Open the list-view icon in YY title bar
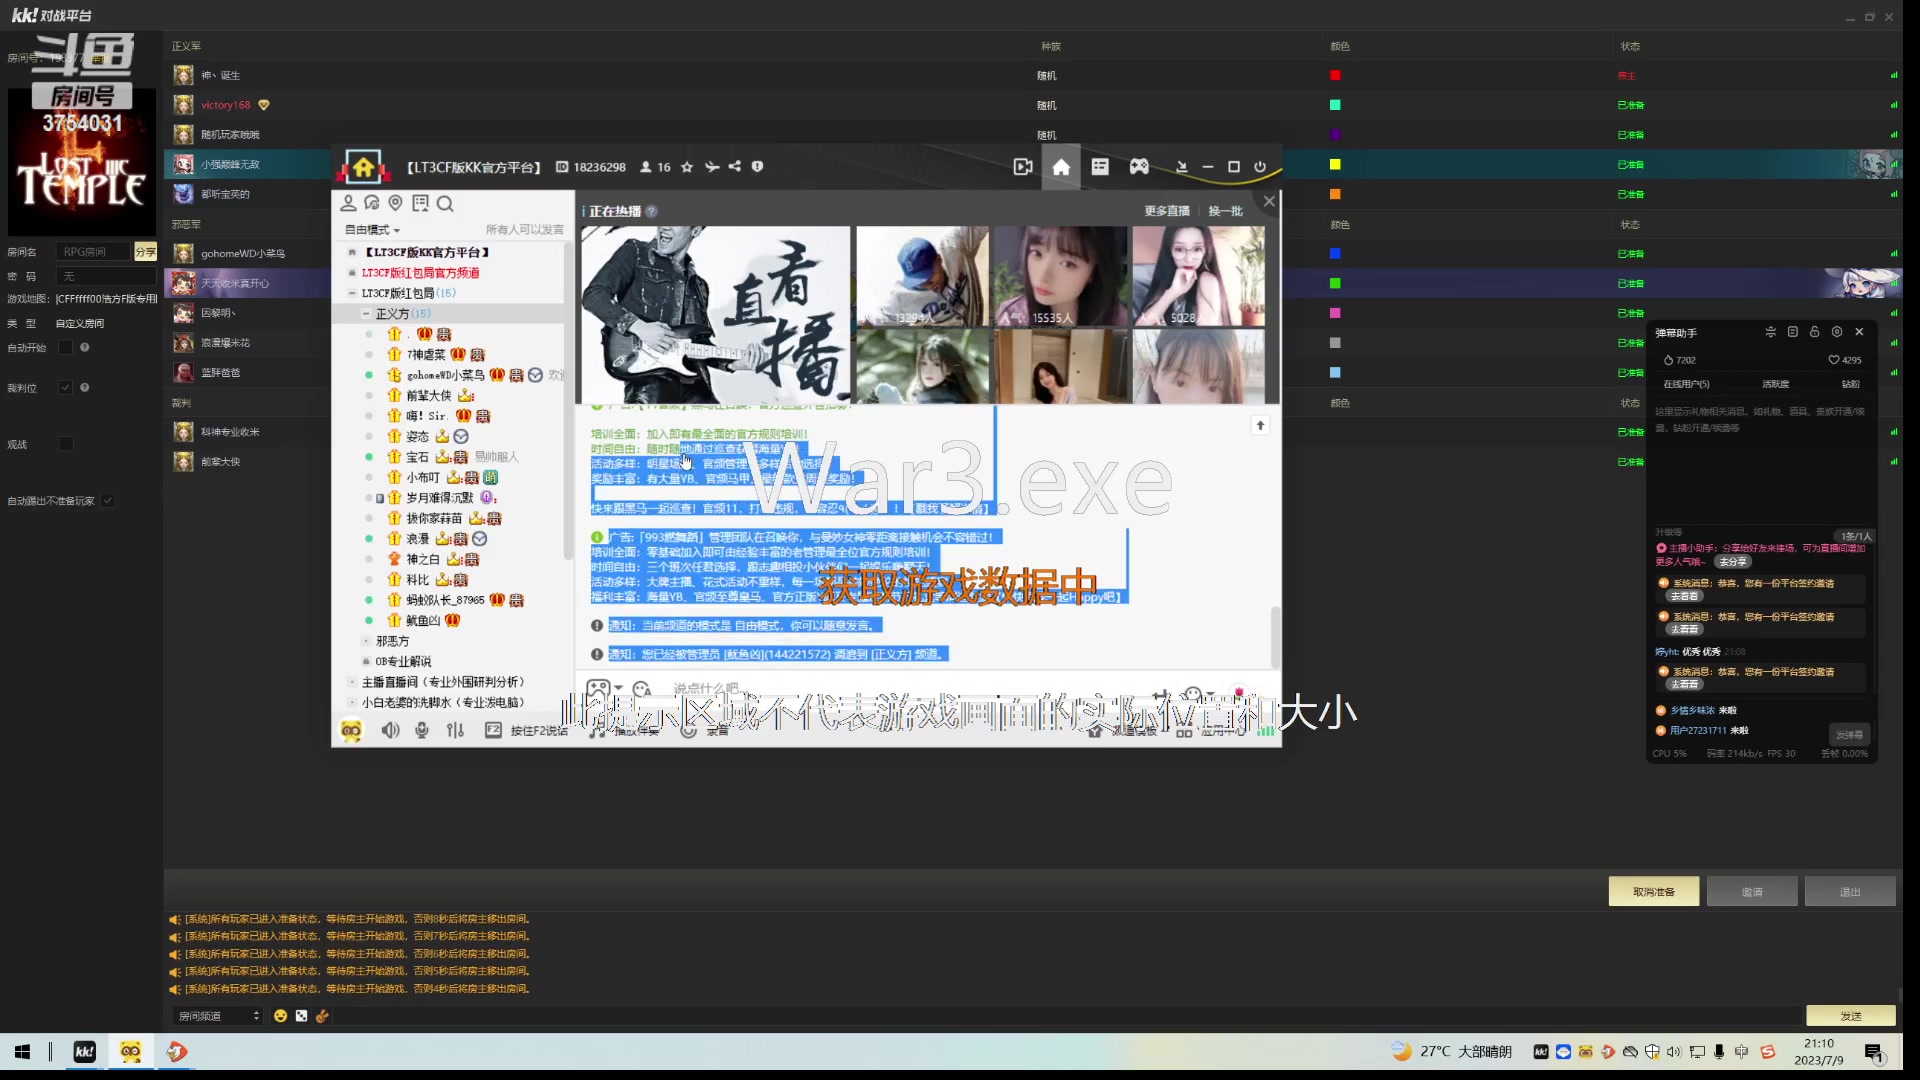This screenshot has height=1080, width=1920. [1100, 167]
